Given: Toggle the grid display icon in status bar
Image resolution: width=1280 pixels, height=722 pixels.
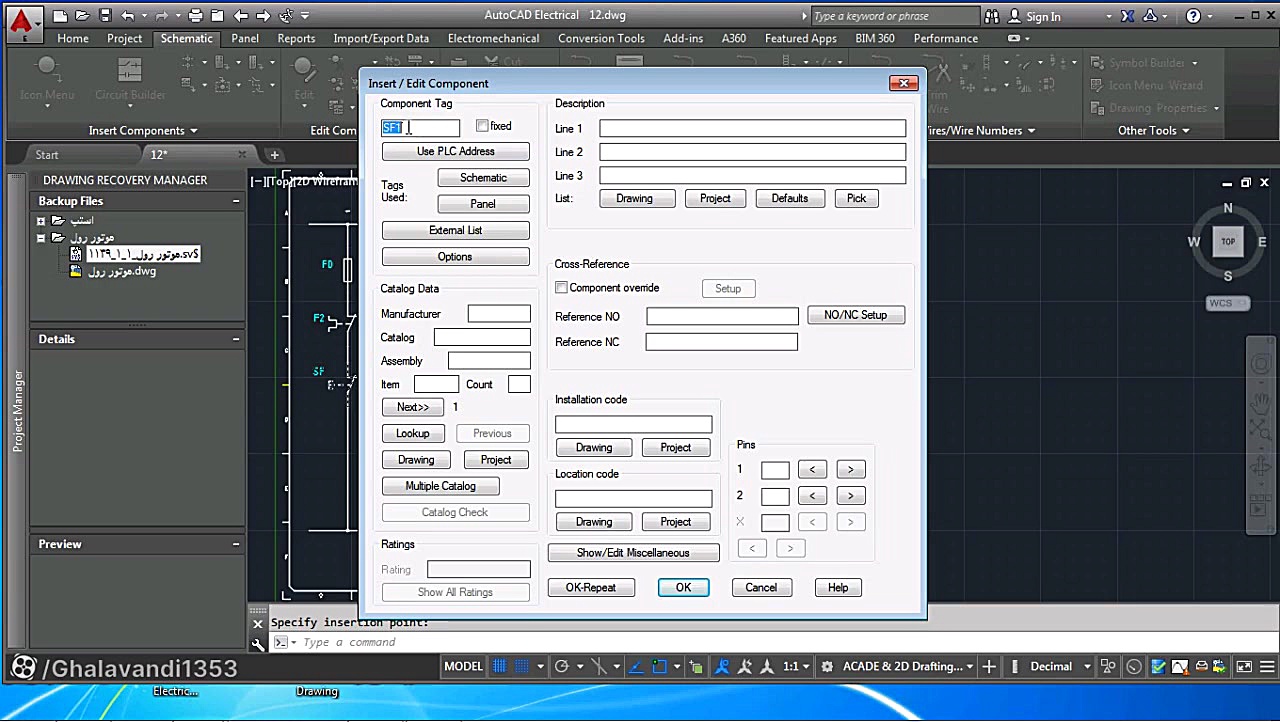Looking at the screenshot, I should 500,667.
